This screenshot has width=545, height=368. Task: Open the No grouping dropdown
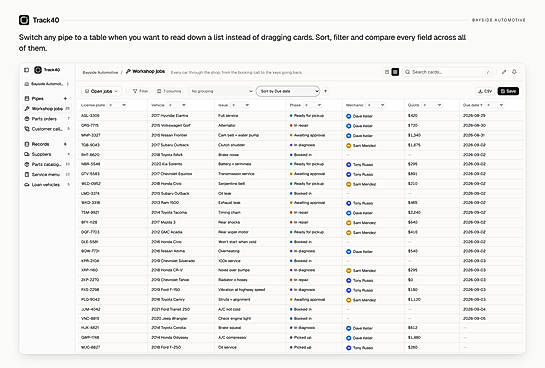(x=221, y=91)
